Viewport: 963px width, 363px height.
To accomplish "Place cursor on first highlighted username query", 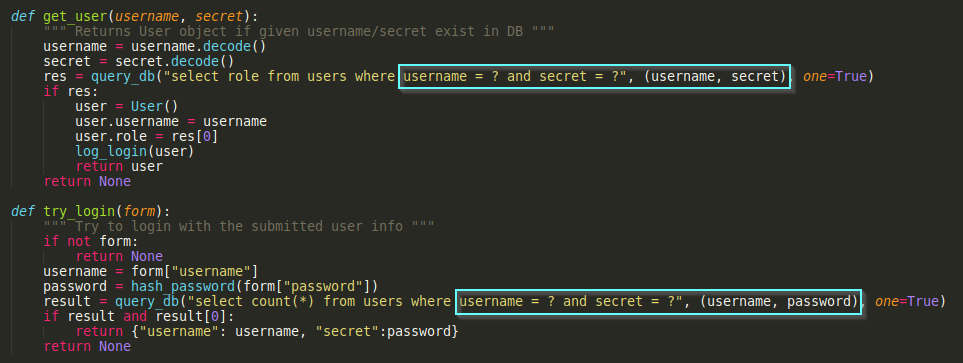I will (x=594, y=76).
